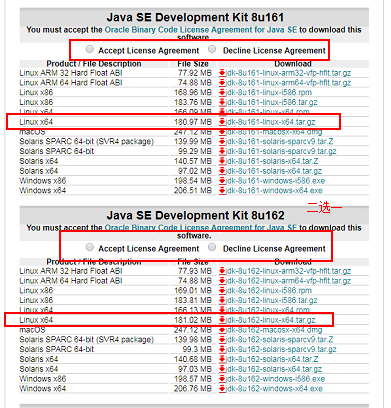Click Java SE Development Kit 8u162 heading
The width and height of the screenshot is (391, 408).
[x=195, y=215]
